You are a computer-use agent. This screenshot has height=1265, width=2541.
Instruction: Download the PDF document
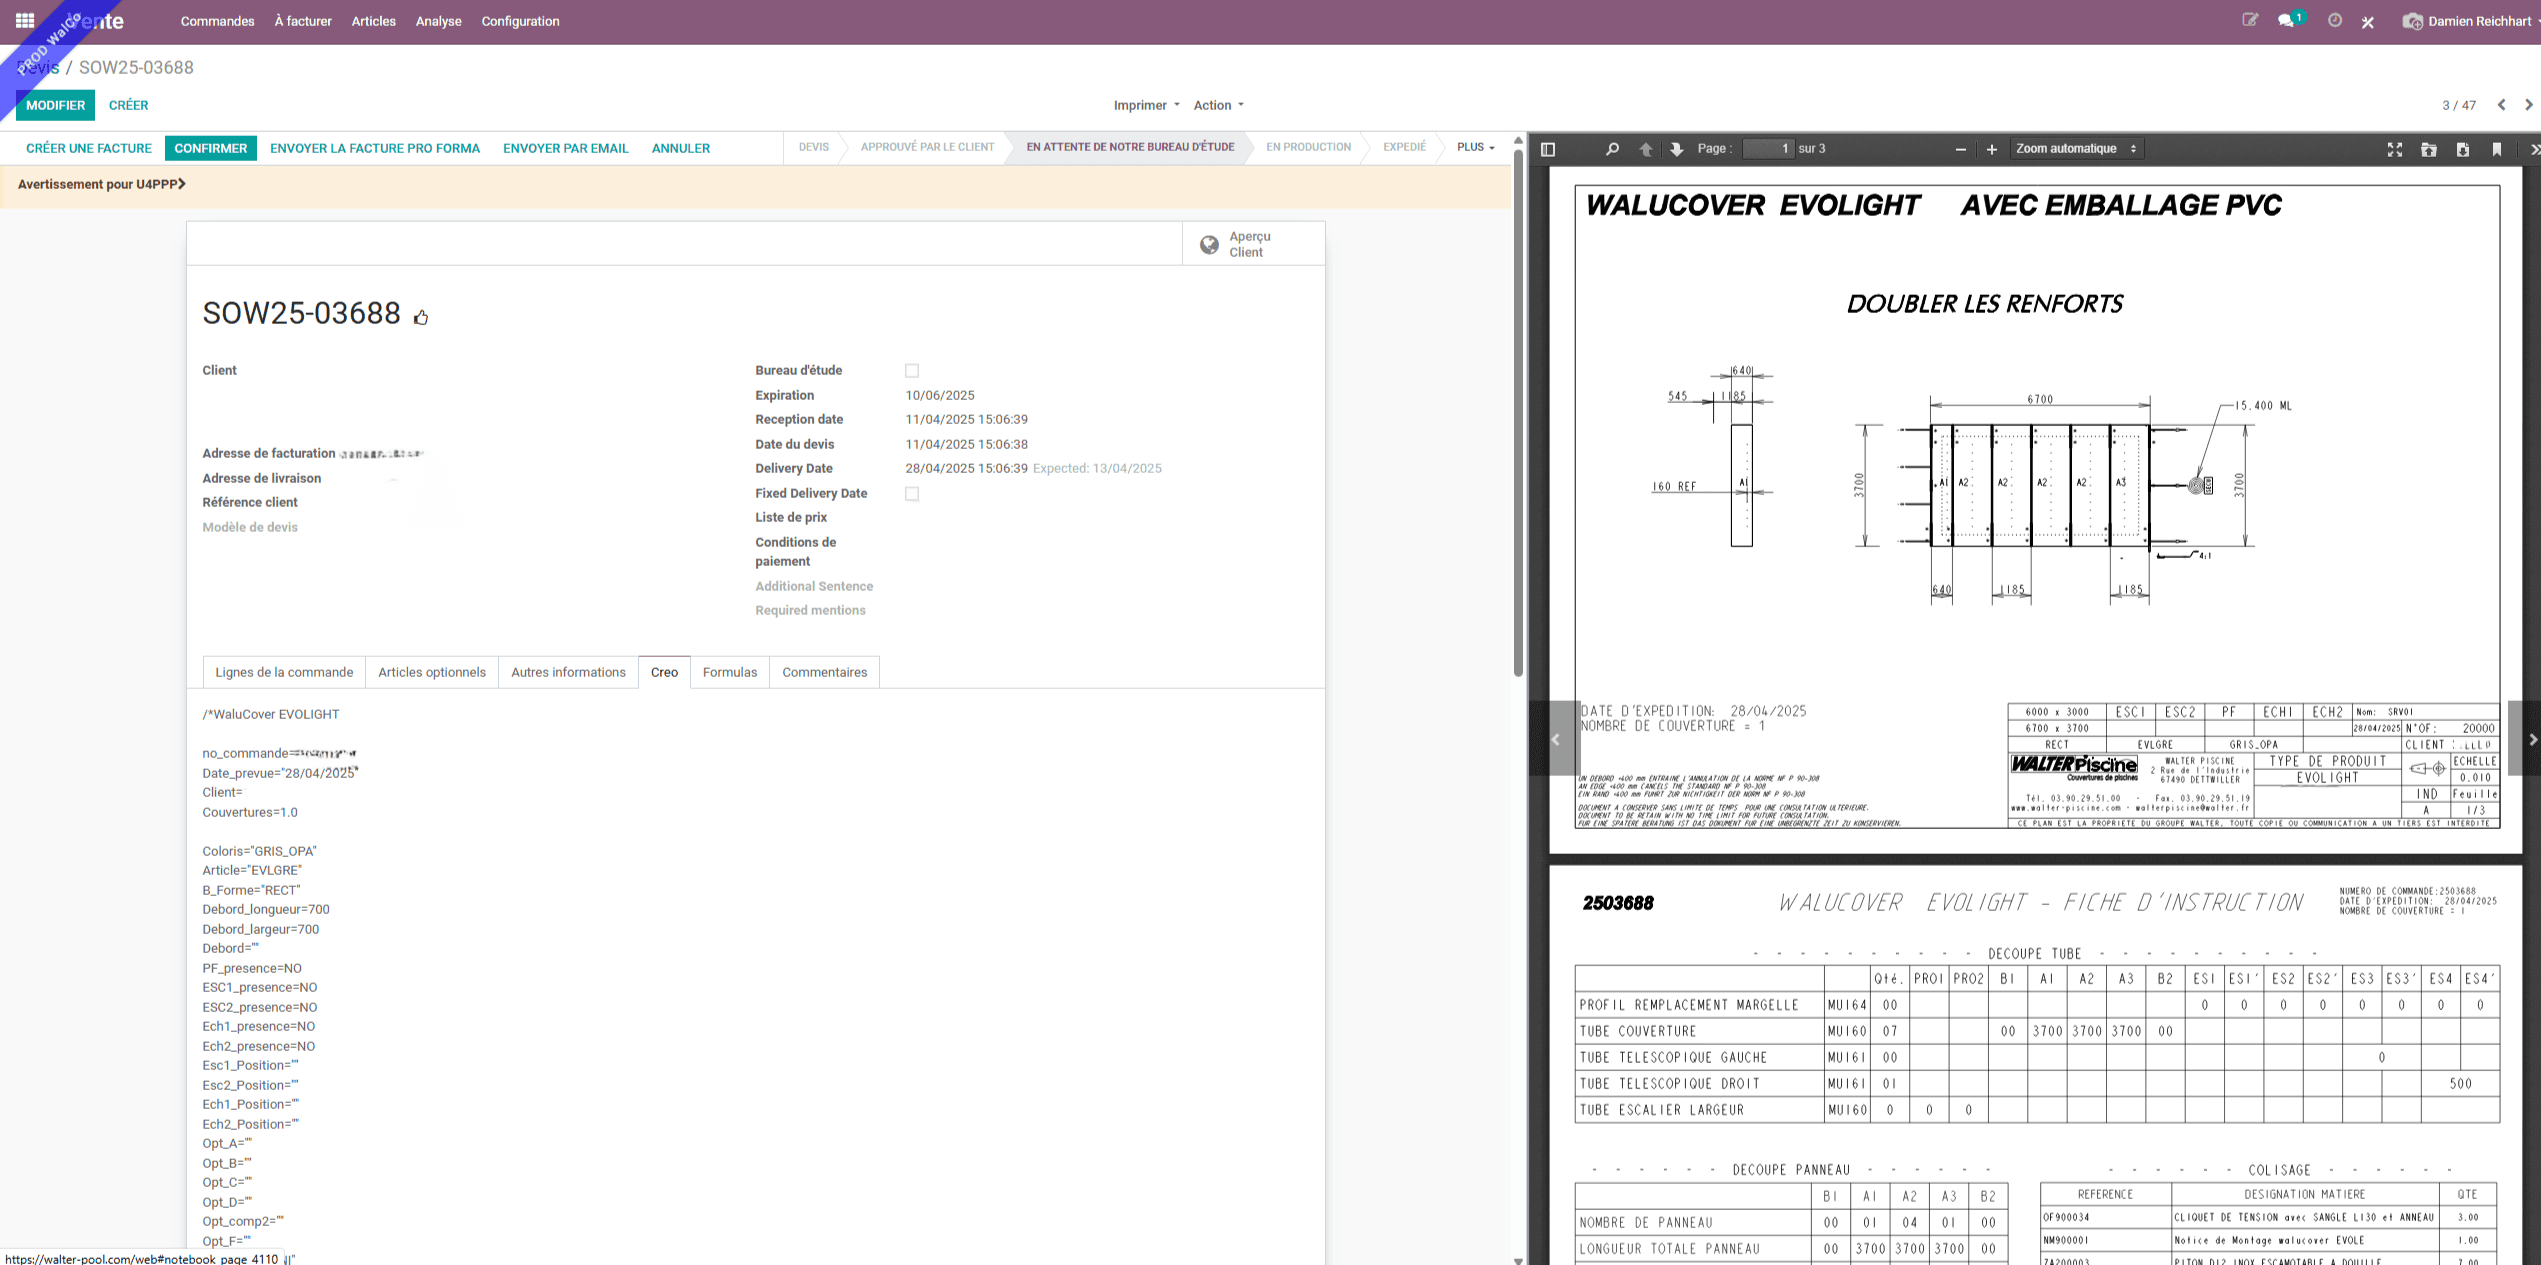(2463, 149)
